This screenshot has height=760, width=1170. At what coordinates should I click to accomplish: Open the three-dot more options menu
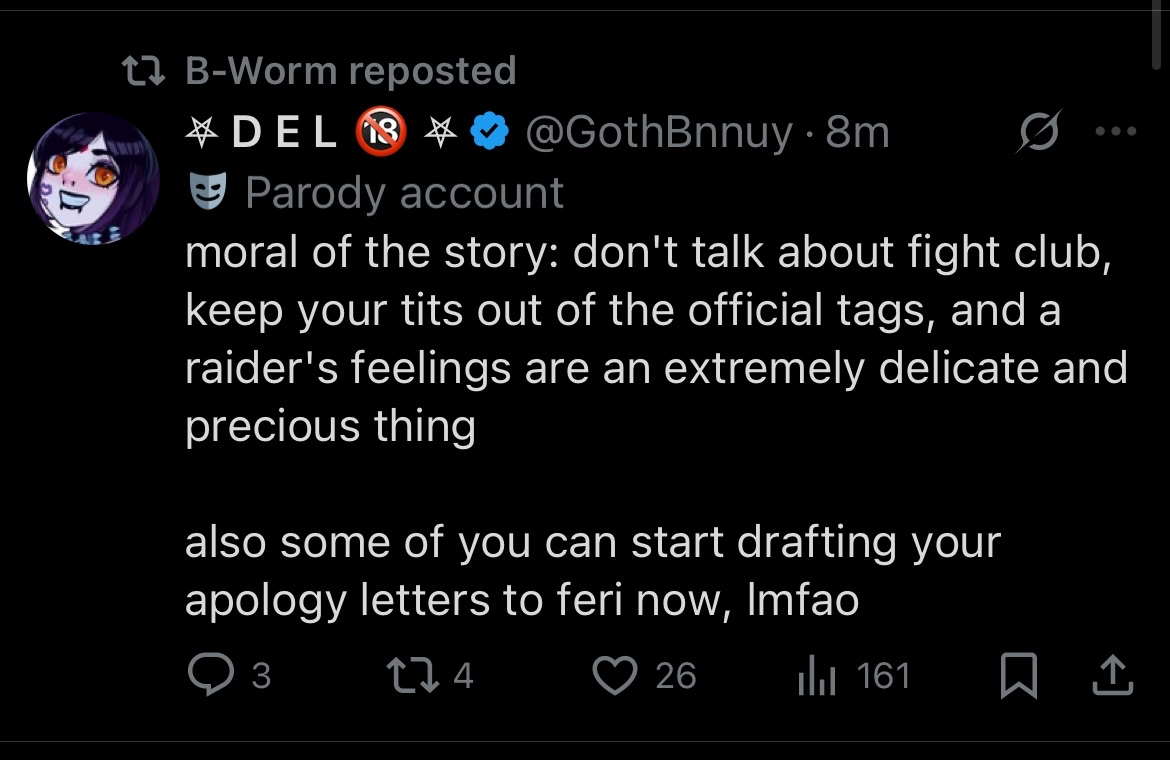[x=1116, y=131]
